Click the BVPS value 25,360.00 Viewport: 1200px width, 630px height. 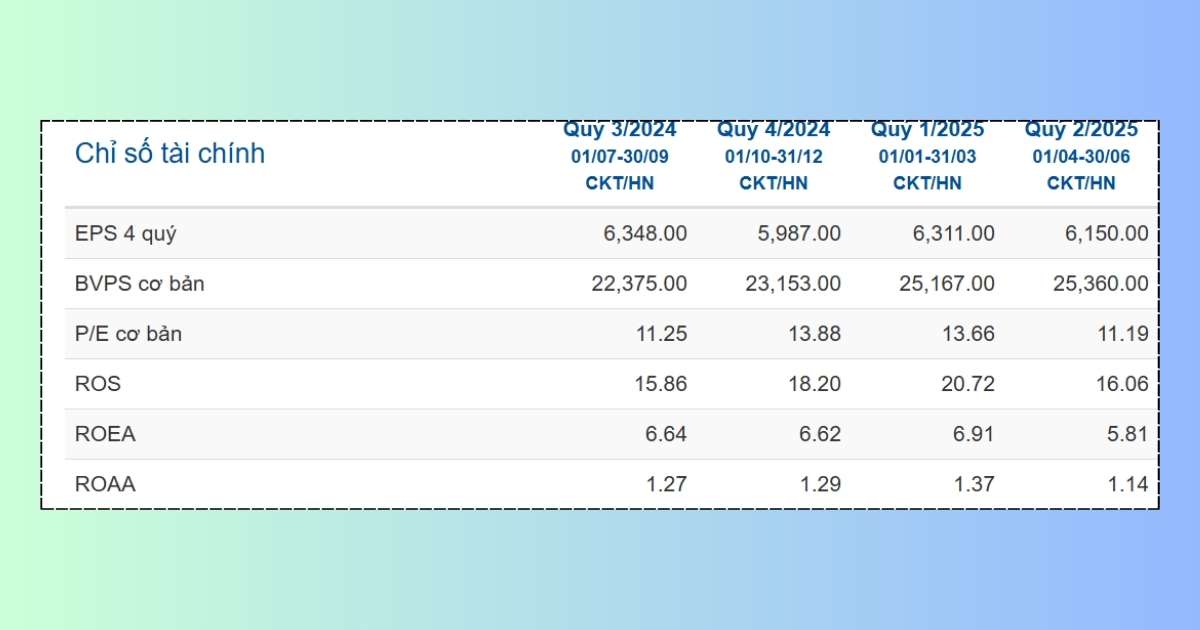click(1100, 284)
